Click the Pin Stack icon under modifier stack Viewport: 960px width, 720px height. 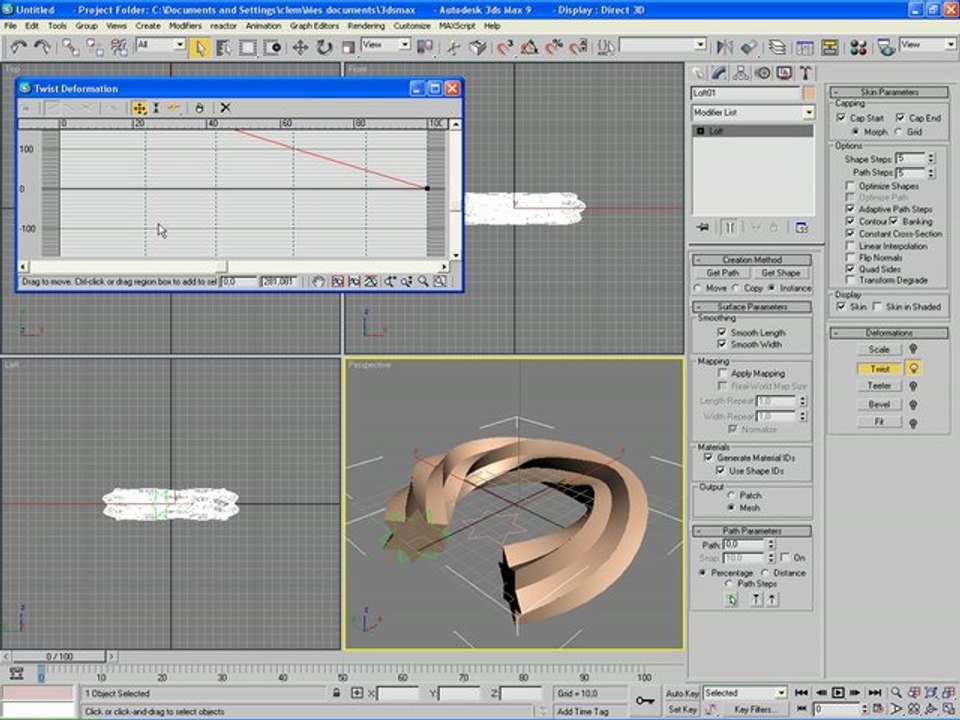[x=702, y=227]
